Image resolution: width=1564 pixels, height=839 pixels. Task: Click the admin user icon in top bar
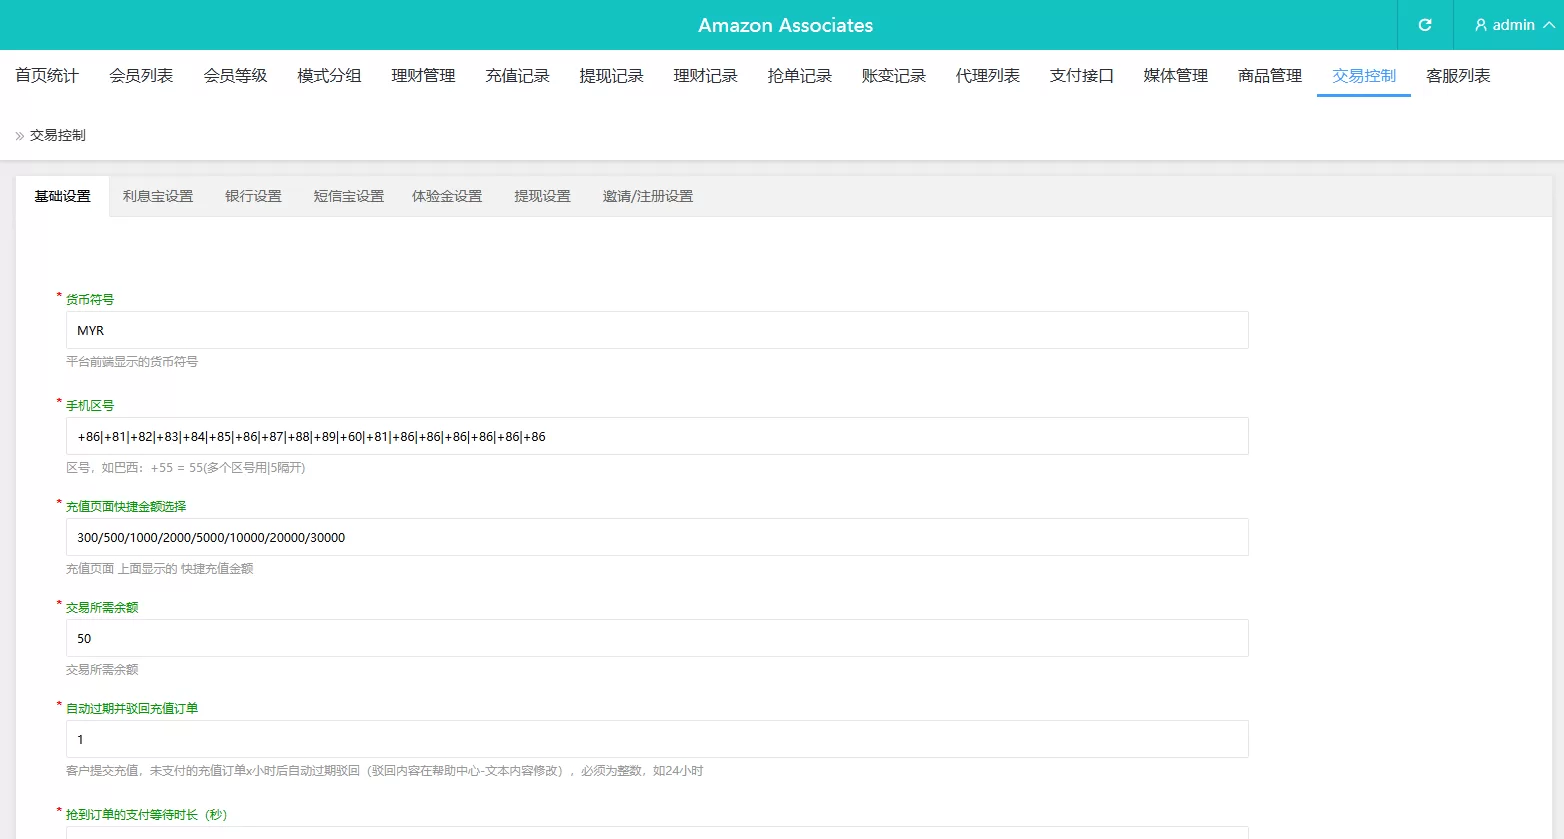[x=1478, y=25]
